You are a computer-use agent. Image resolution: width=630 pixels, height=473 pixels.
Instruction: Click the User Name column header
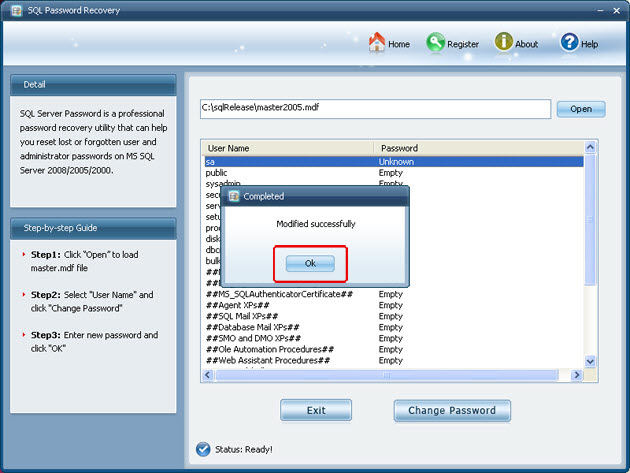(x=288, y=148)
